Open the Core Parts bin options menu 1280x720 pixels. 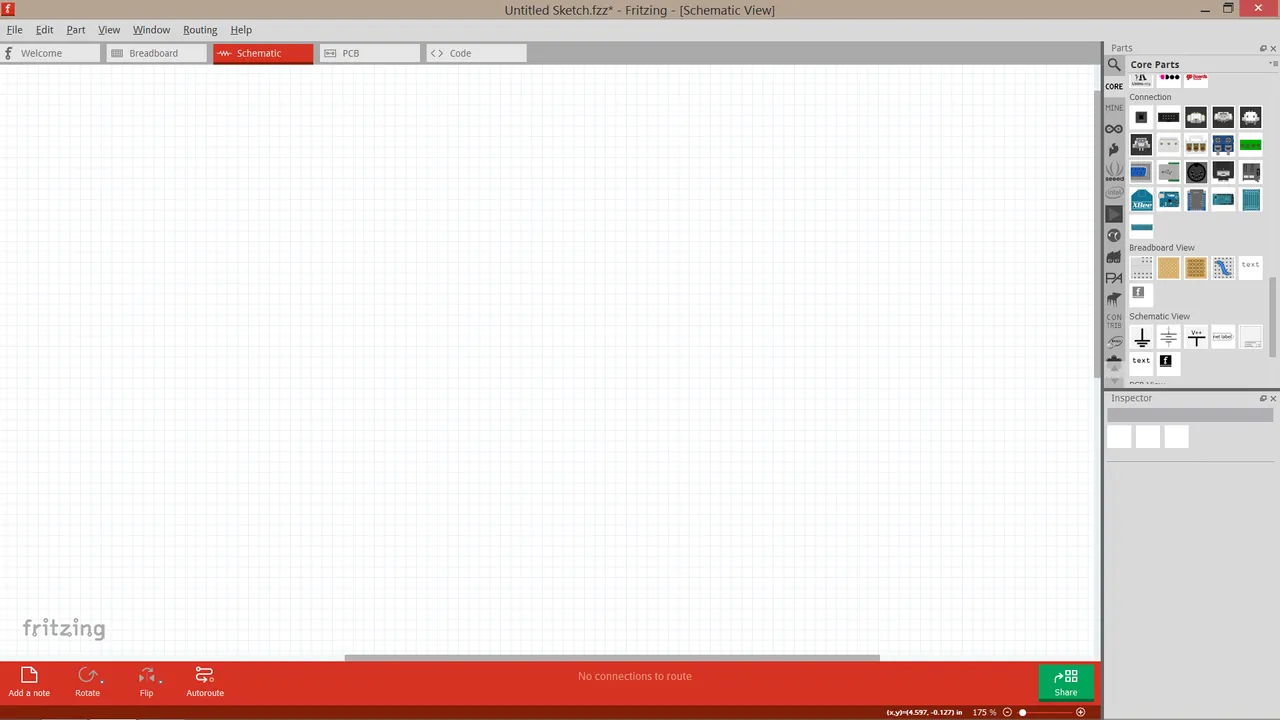coord(1273,64)
